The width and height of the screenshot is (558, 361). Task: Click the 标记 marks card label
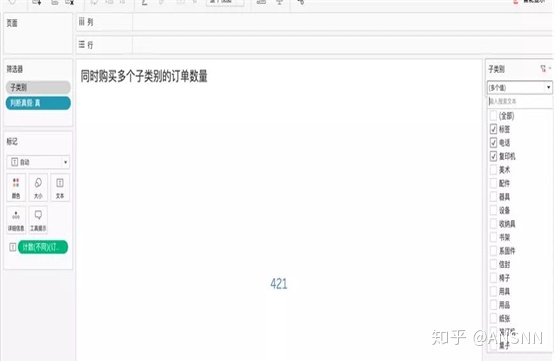click(12, 141)
